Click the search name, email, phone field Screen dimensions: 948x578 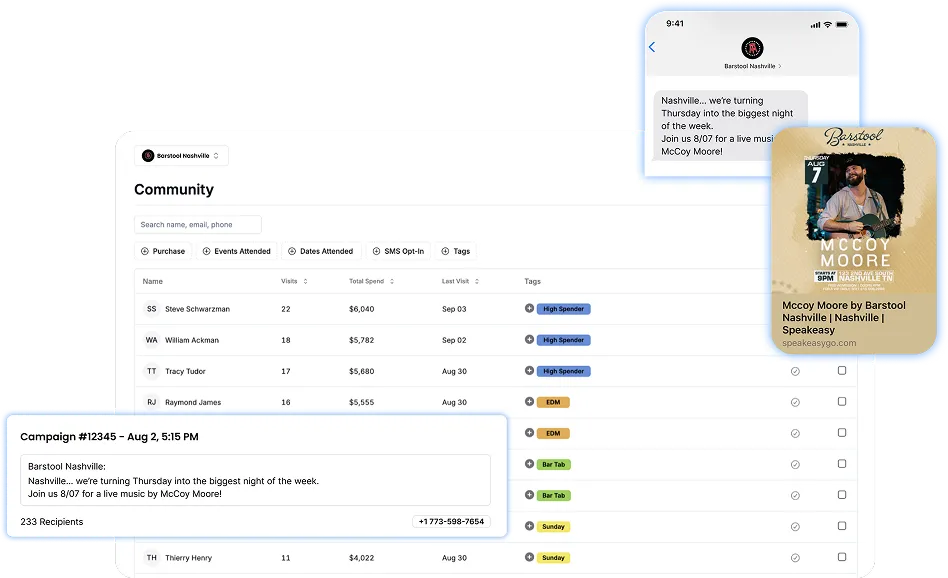[x=197, y=224]
